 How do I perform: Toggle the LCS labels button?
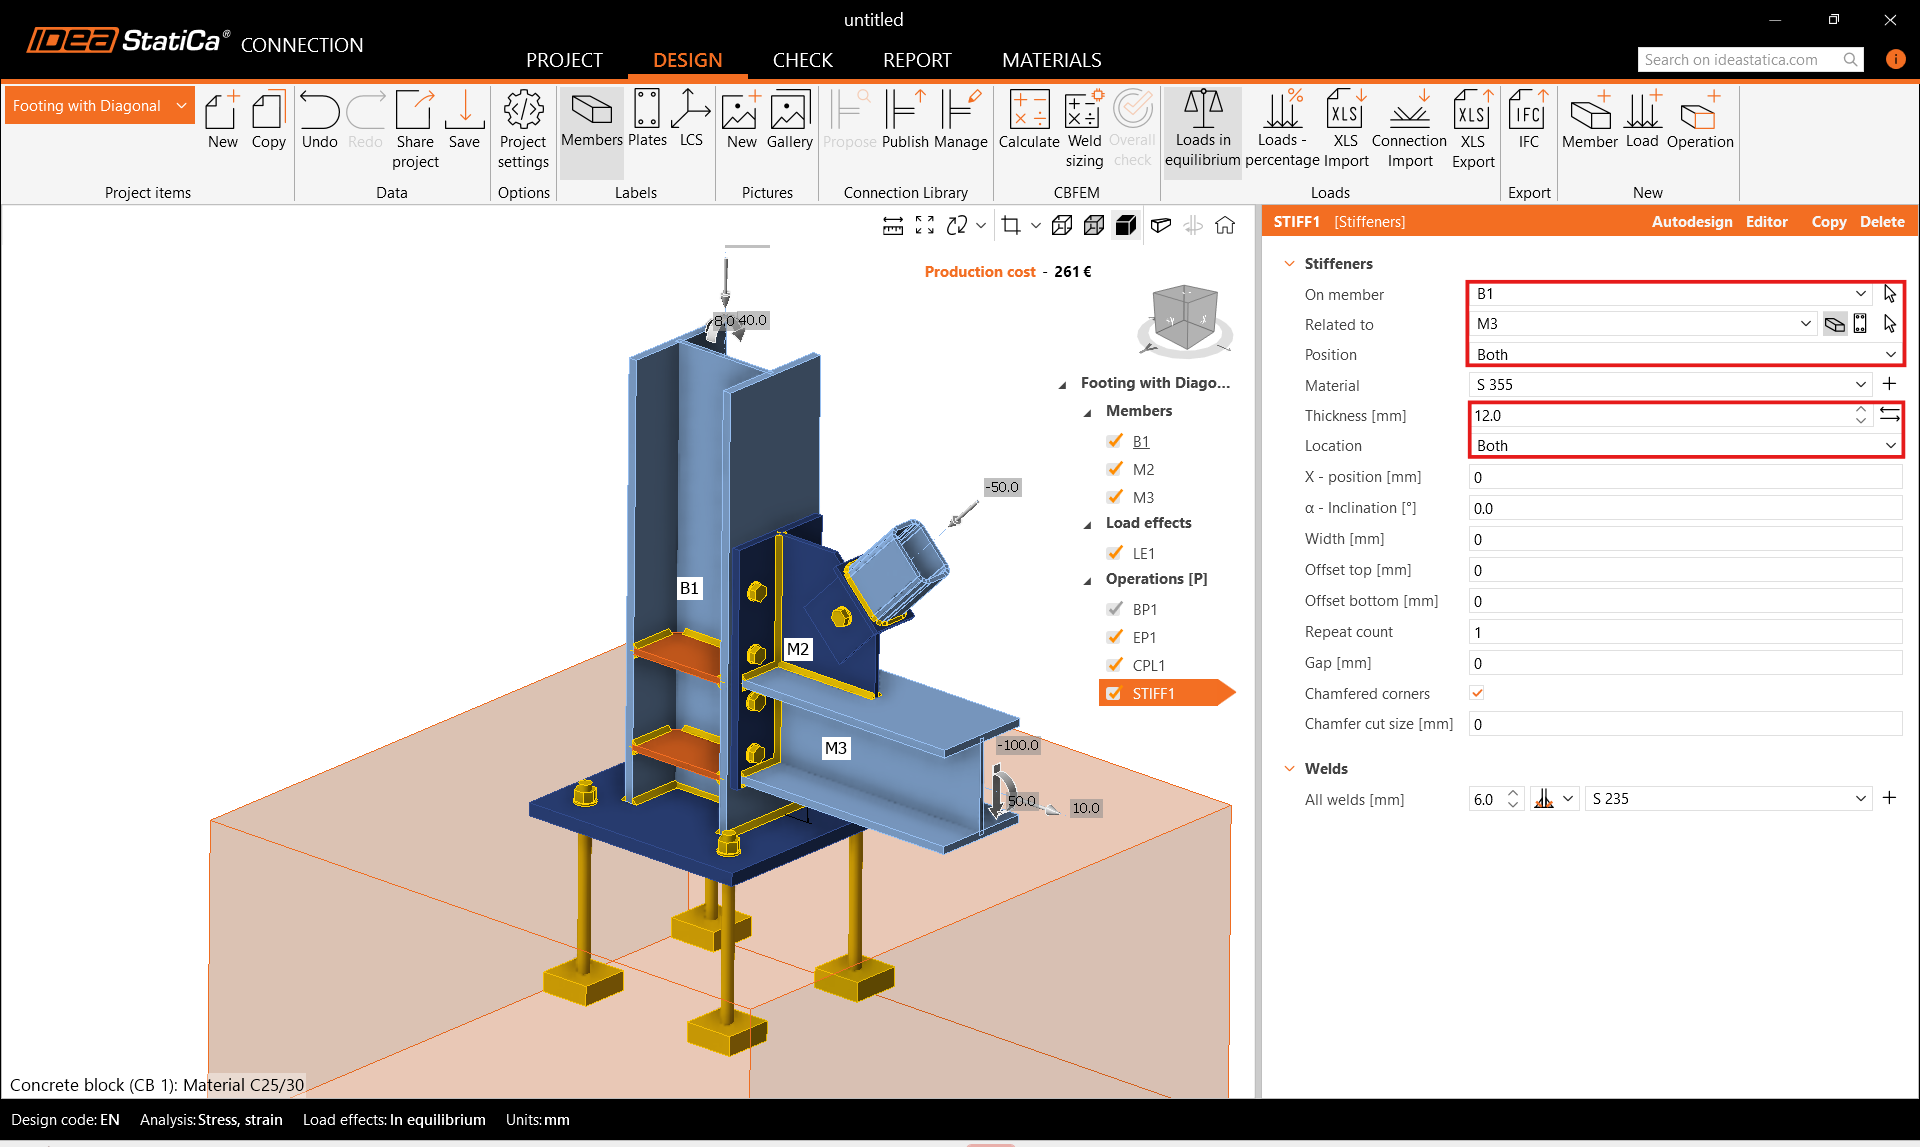tap(691, 120)
